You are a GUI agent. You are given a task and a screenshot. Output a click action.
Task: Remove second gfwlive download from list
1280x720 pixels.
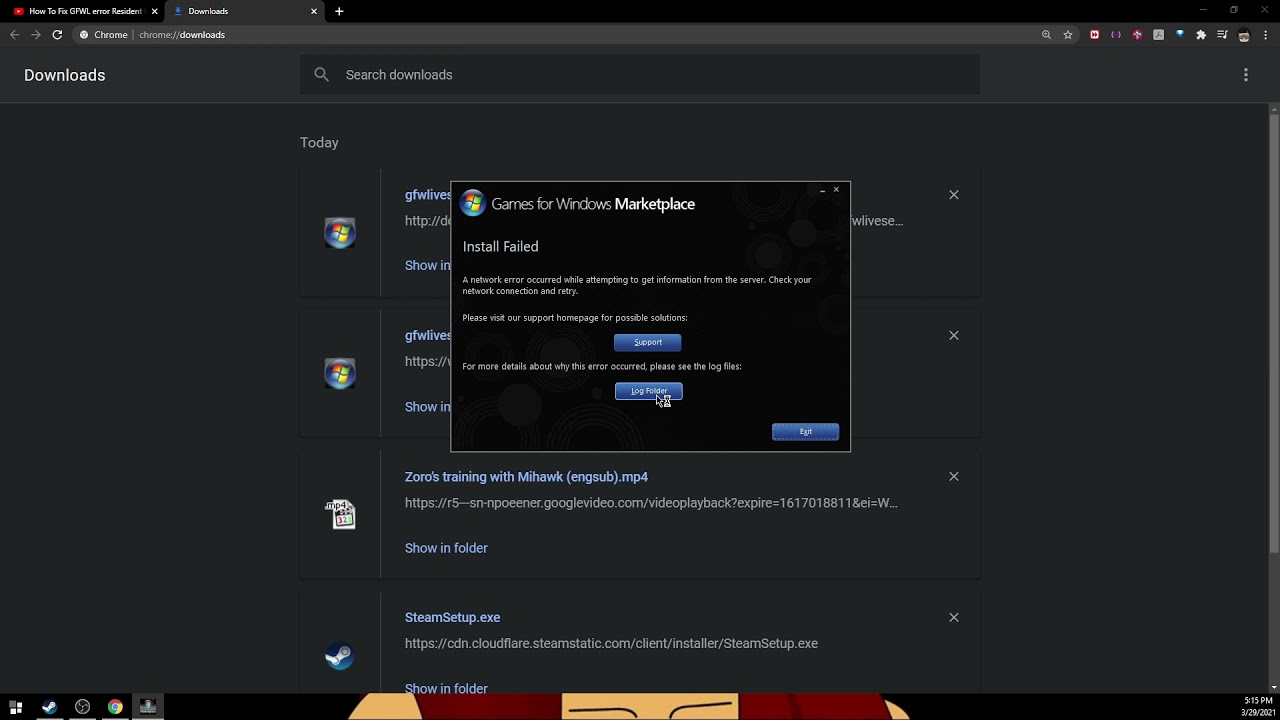[x=954, y=336]
